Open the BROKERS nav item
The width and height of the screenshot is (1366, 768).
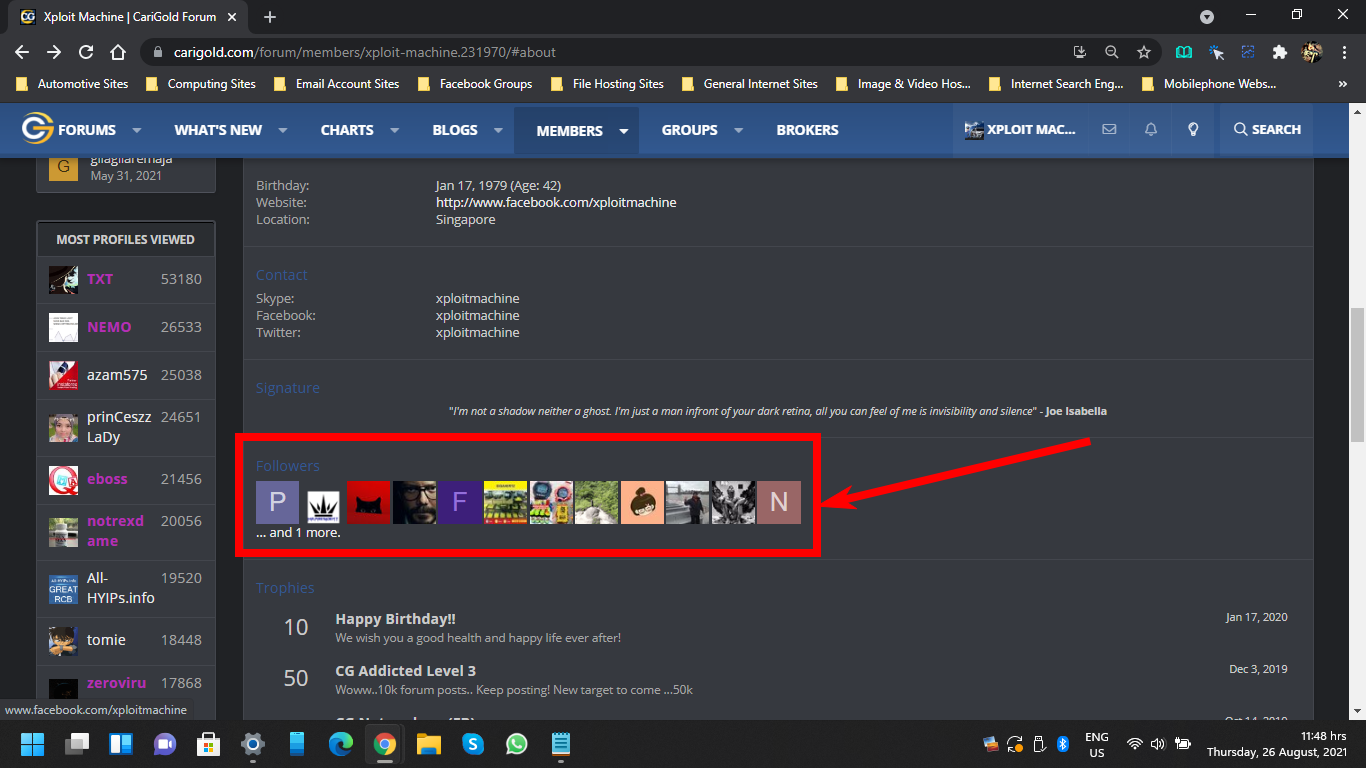[807, 130]
